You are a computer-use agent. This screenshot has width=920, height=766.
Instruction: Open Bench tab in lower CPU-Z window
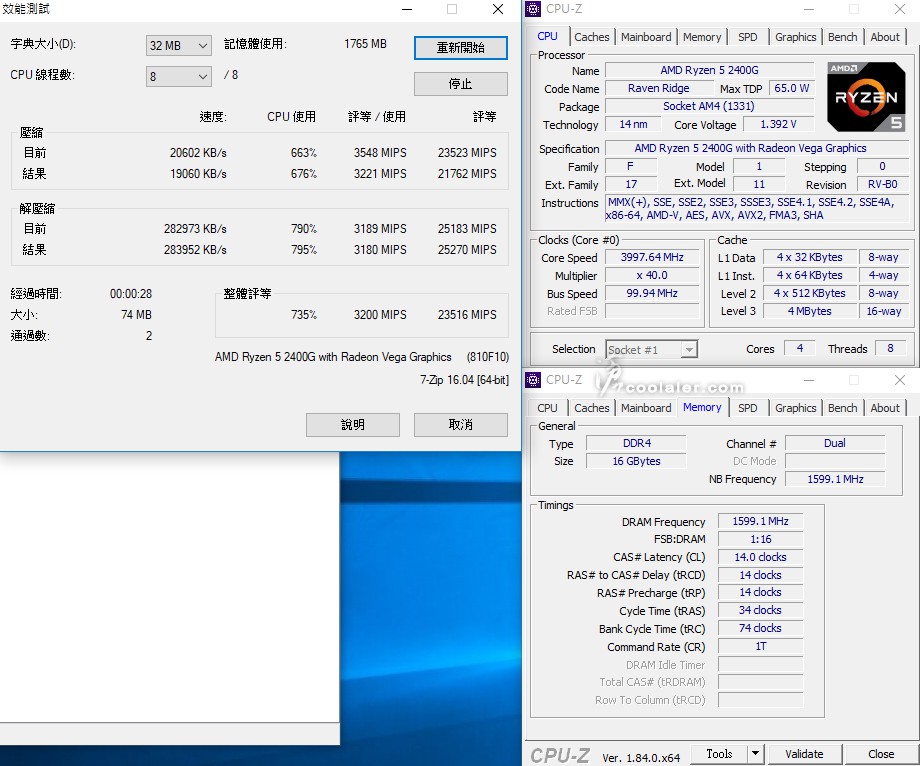(843, 408)
